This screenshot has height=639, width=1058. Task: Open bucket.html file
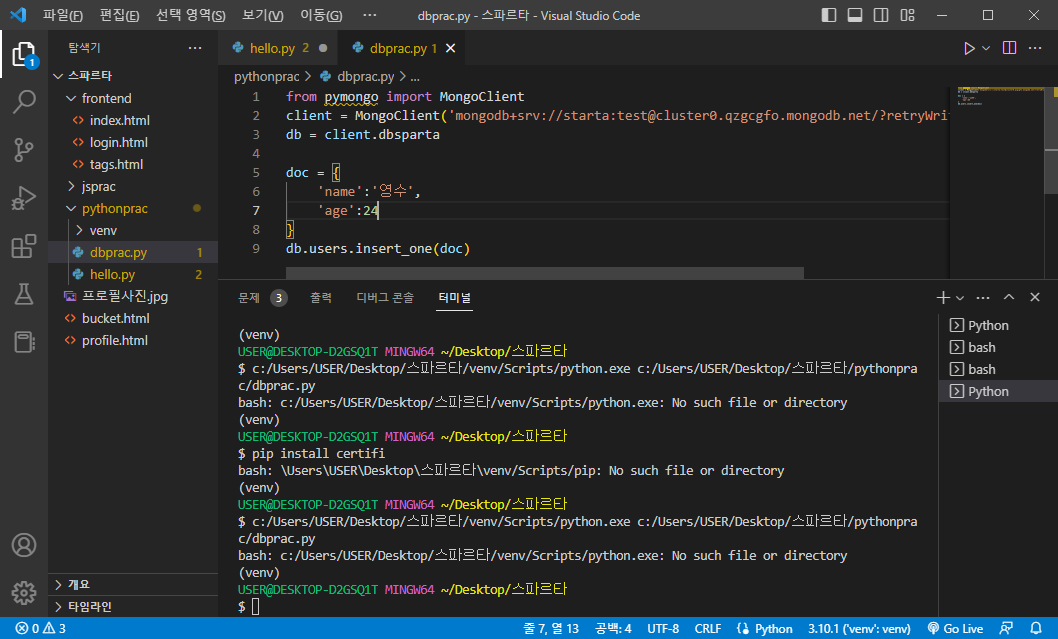coord(133,318)
